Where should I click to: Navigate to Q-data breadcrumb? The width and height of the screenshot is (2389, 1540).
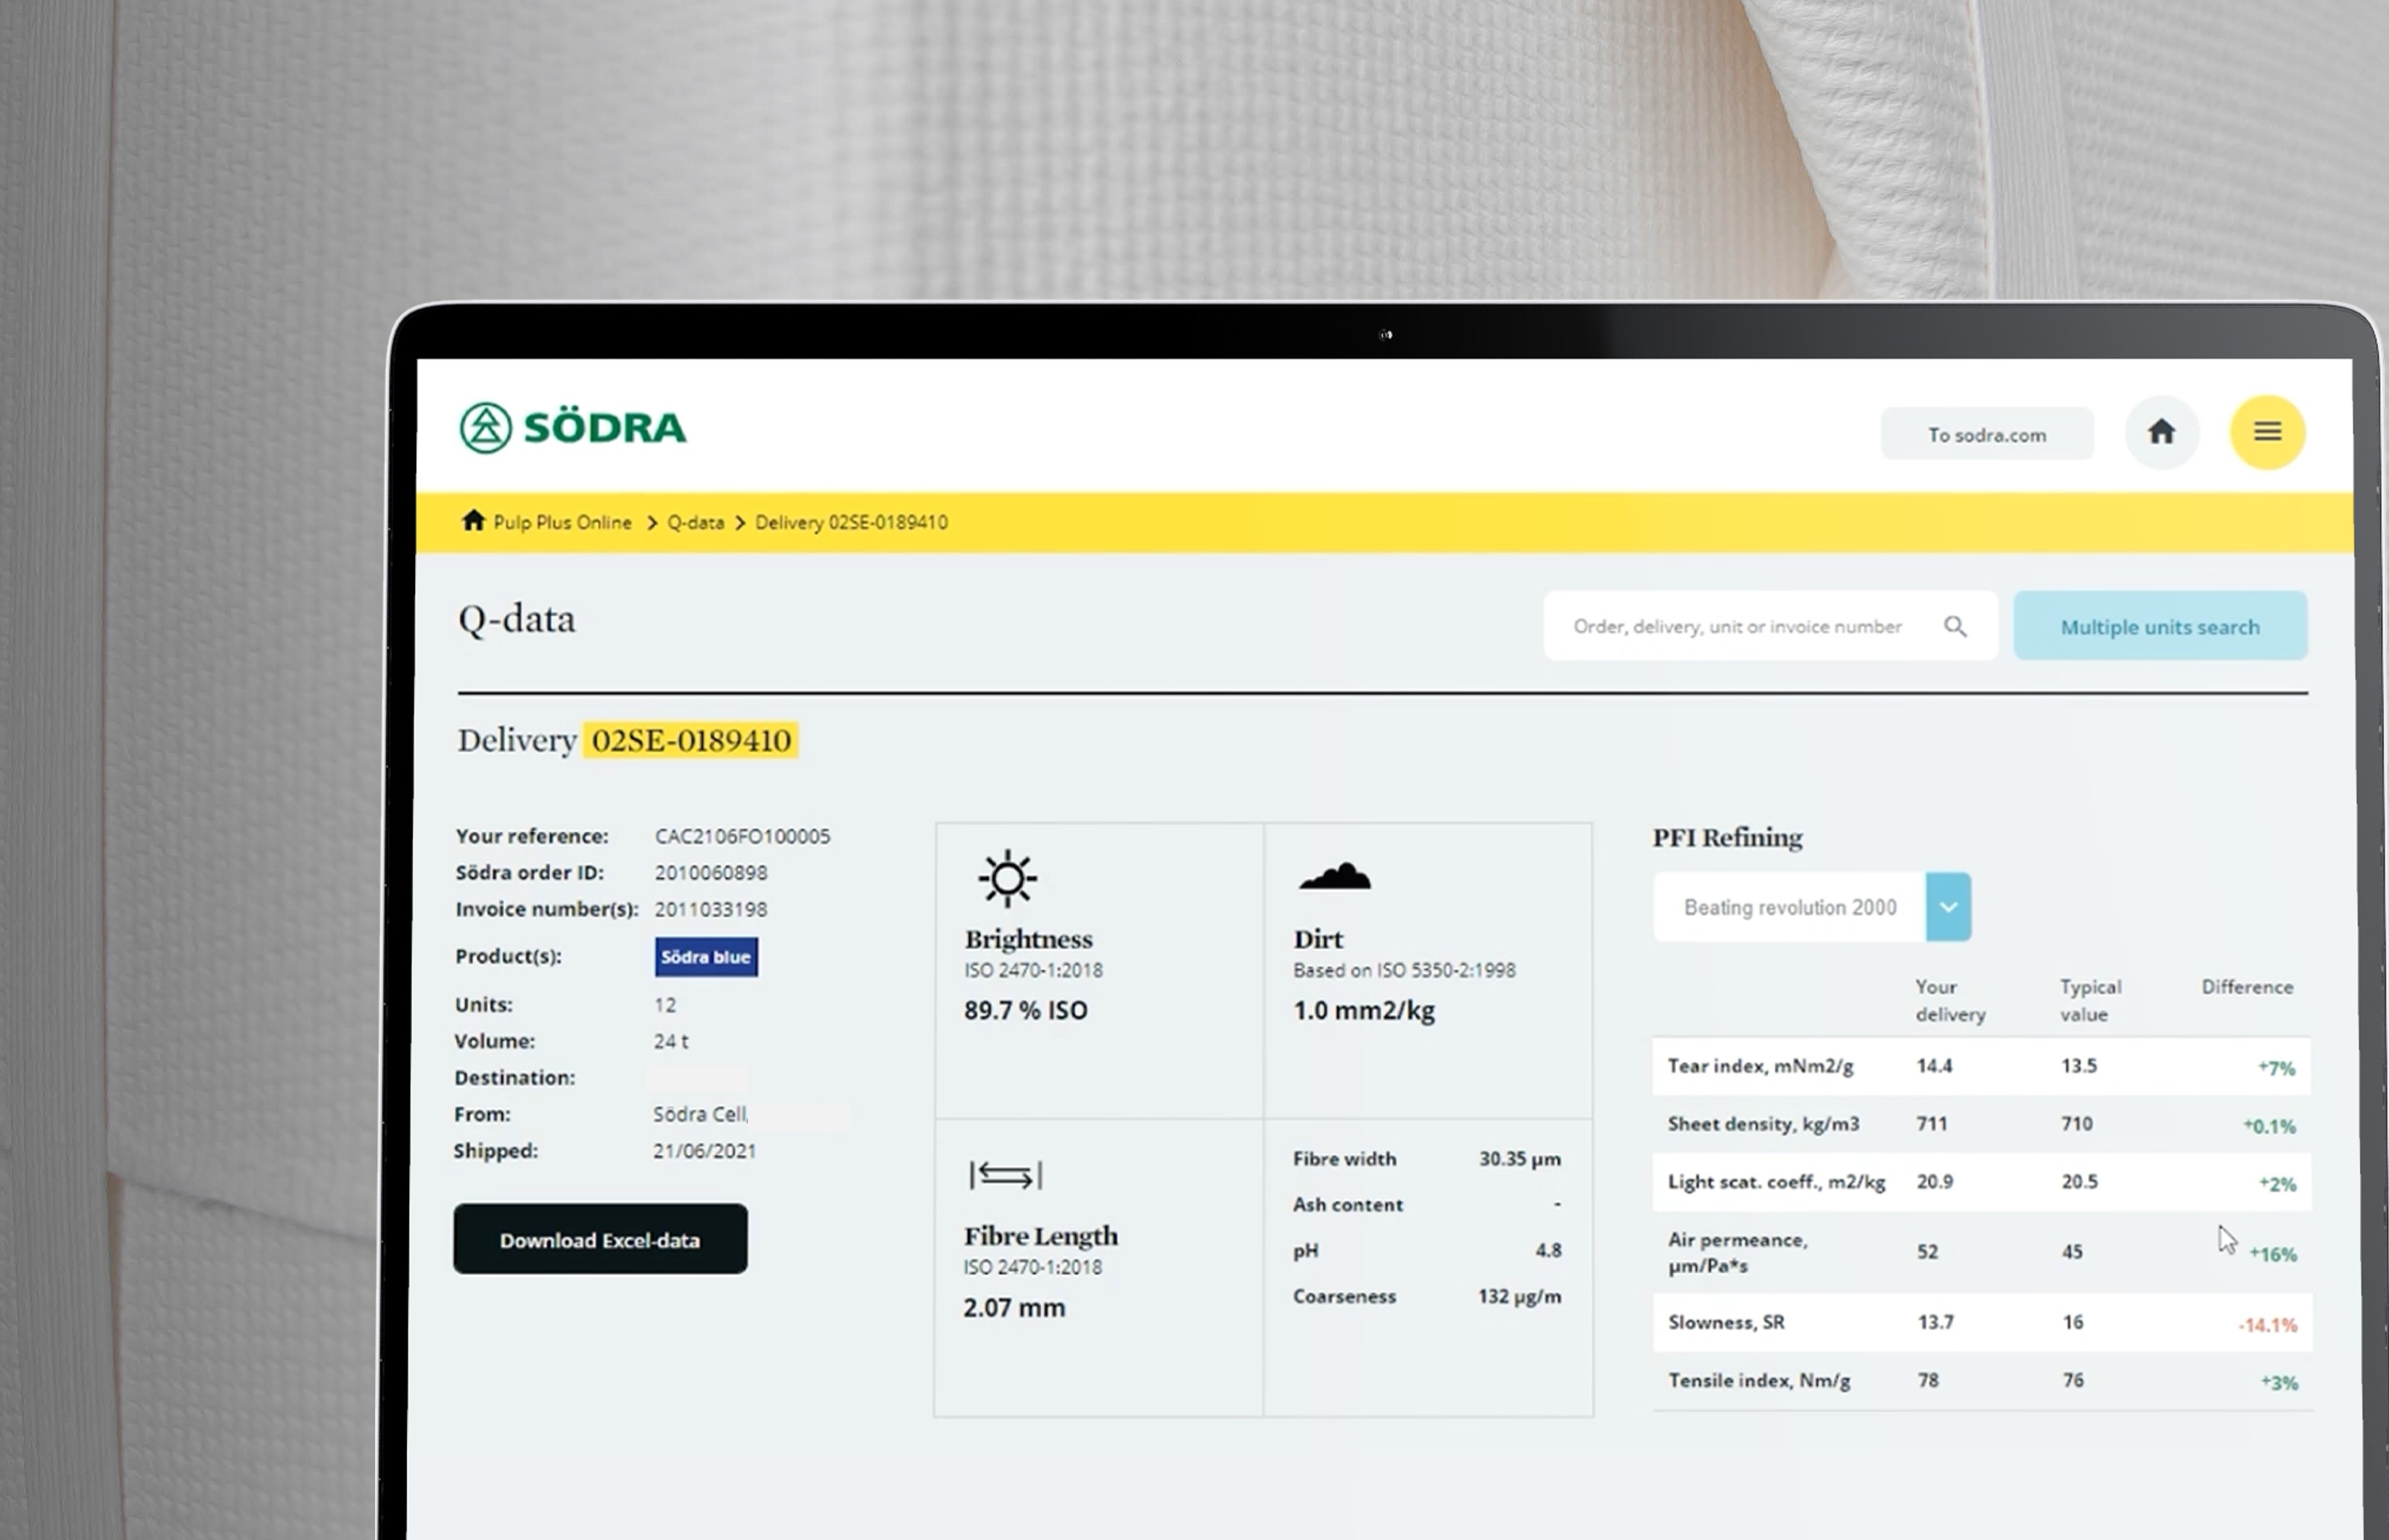tap(695, 522)
